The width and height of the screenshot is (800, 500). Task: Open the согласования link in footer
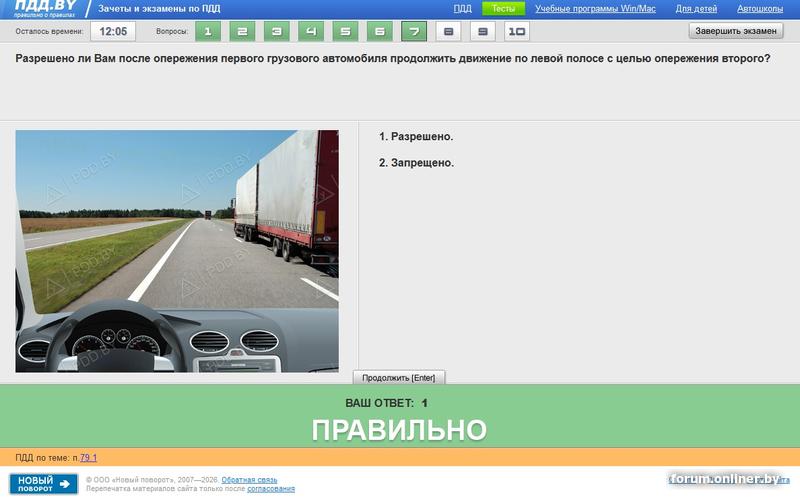(271, 489)
